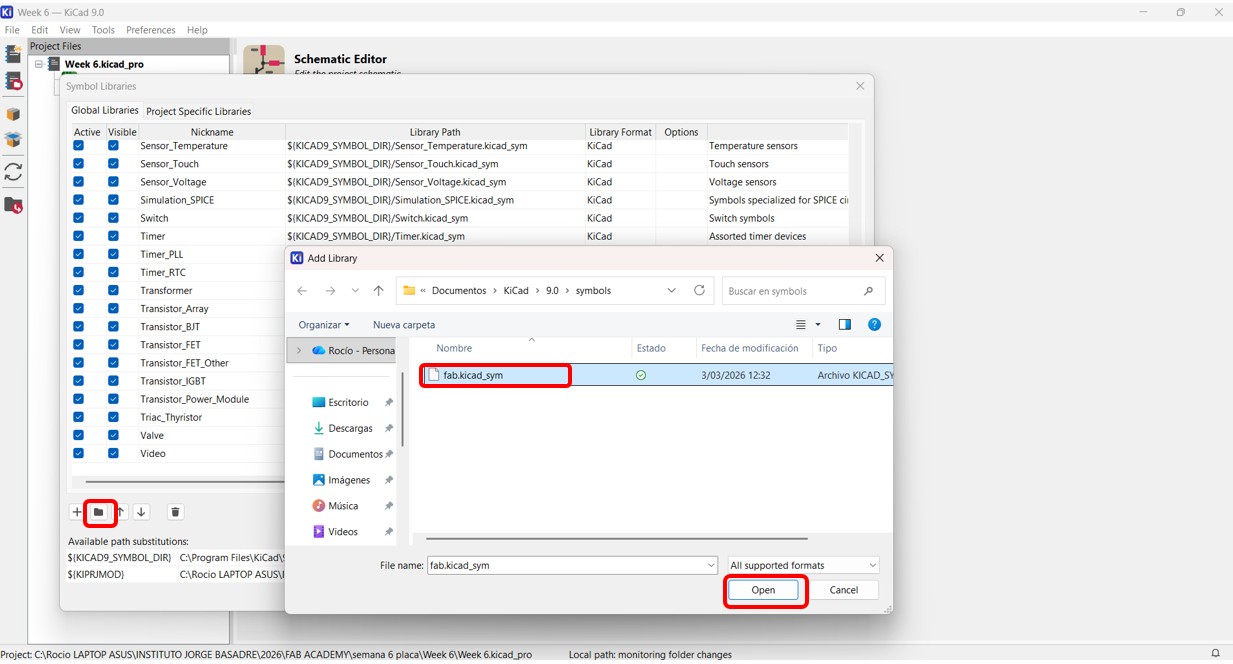Image resolution: width=1233 pixels, height=664 pixels.
Task: Click Cancel in Add Library dialog
Action: (x=844, y=590)
